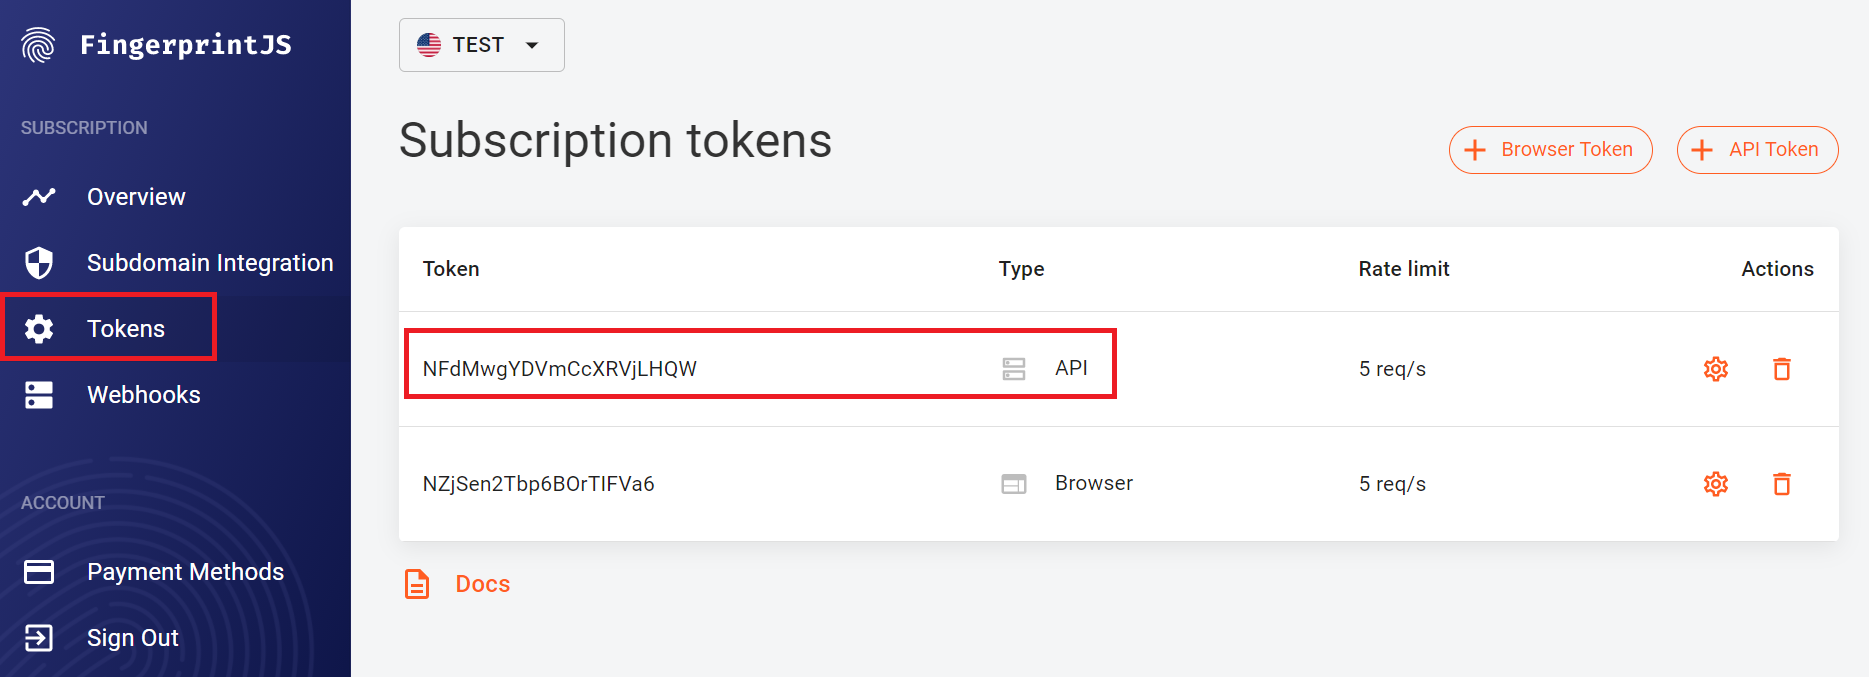The image size is (1869, 677).
Task: Click the Subdomain Integration shield icon
Action: 39,263
